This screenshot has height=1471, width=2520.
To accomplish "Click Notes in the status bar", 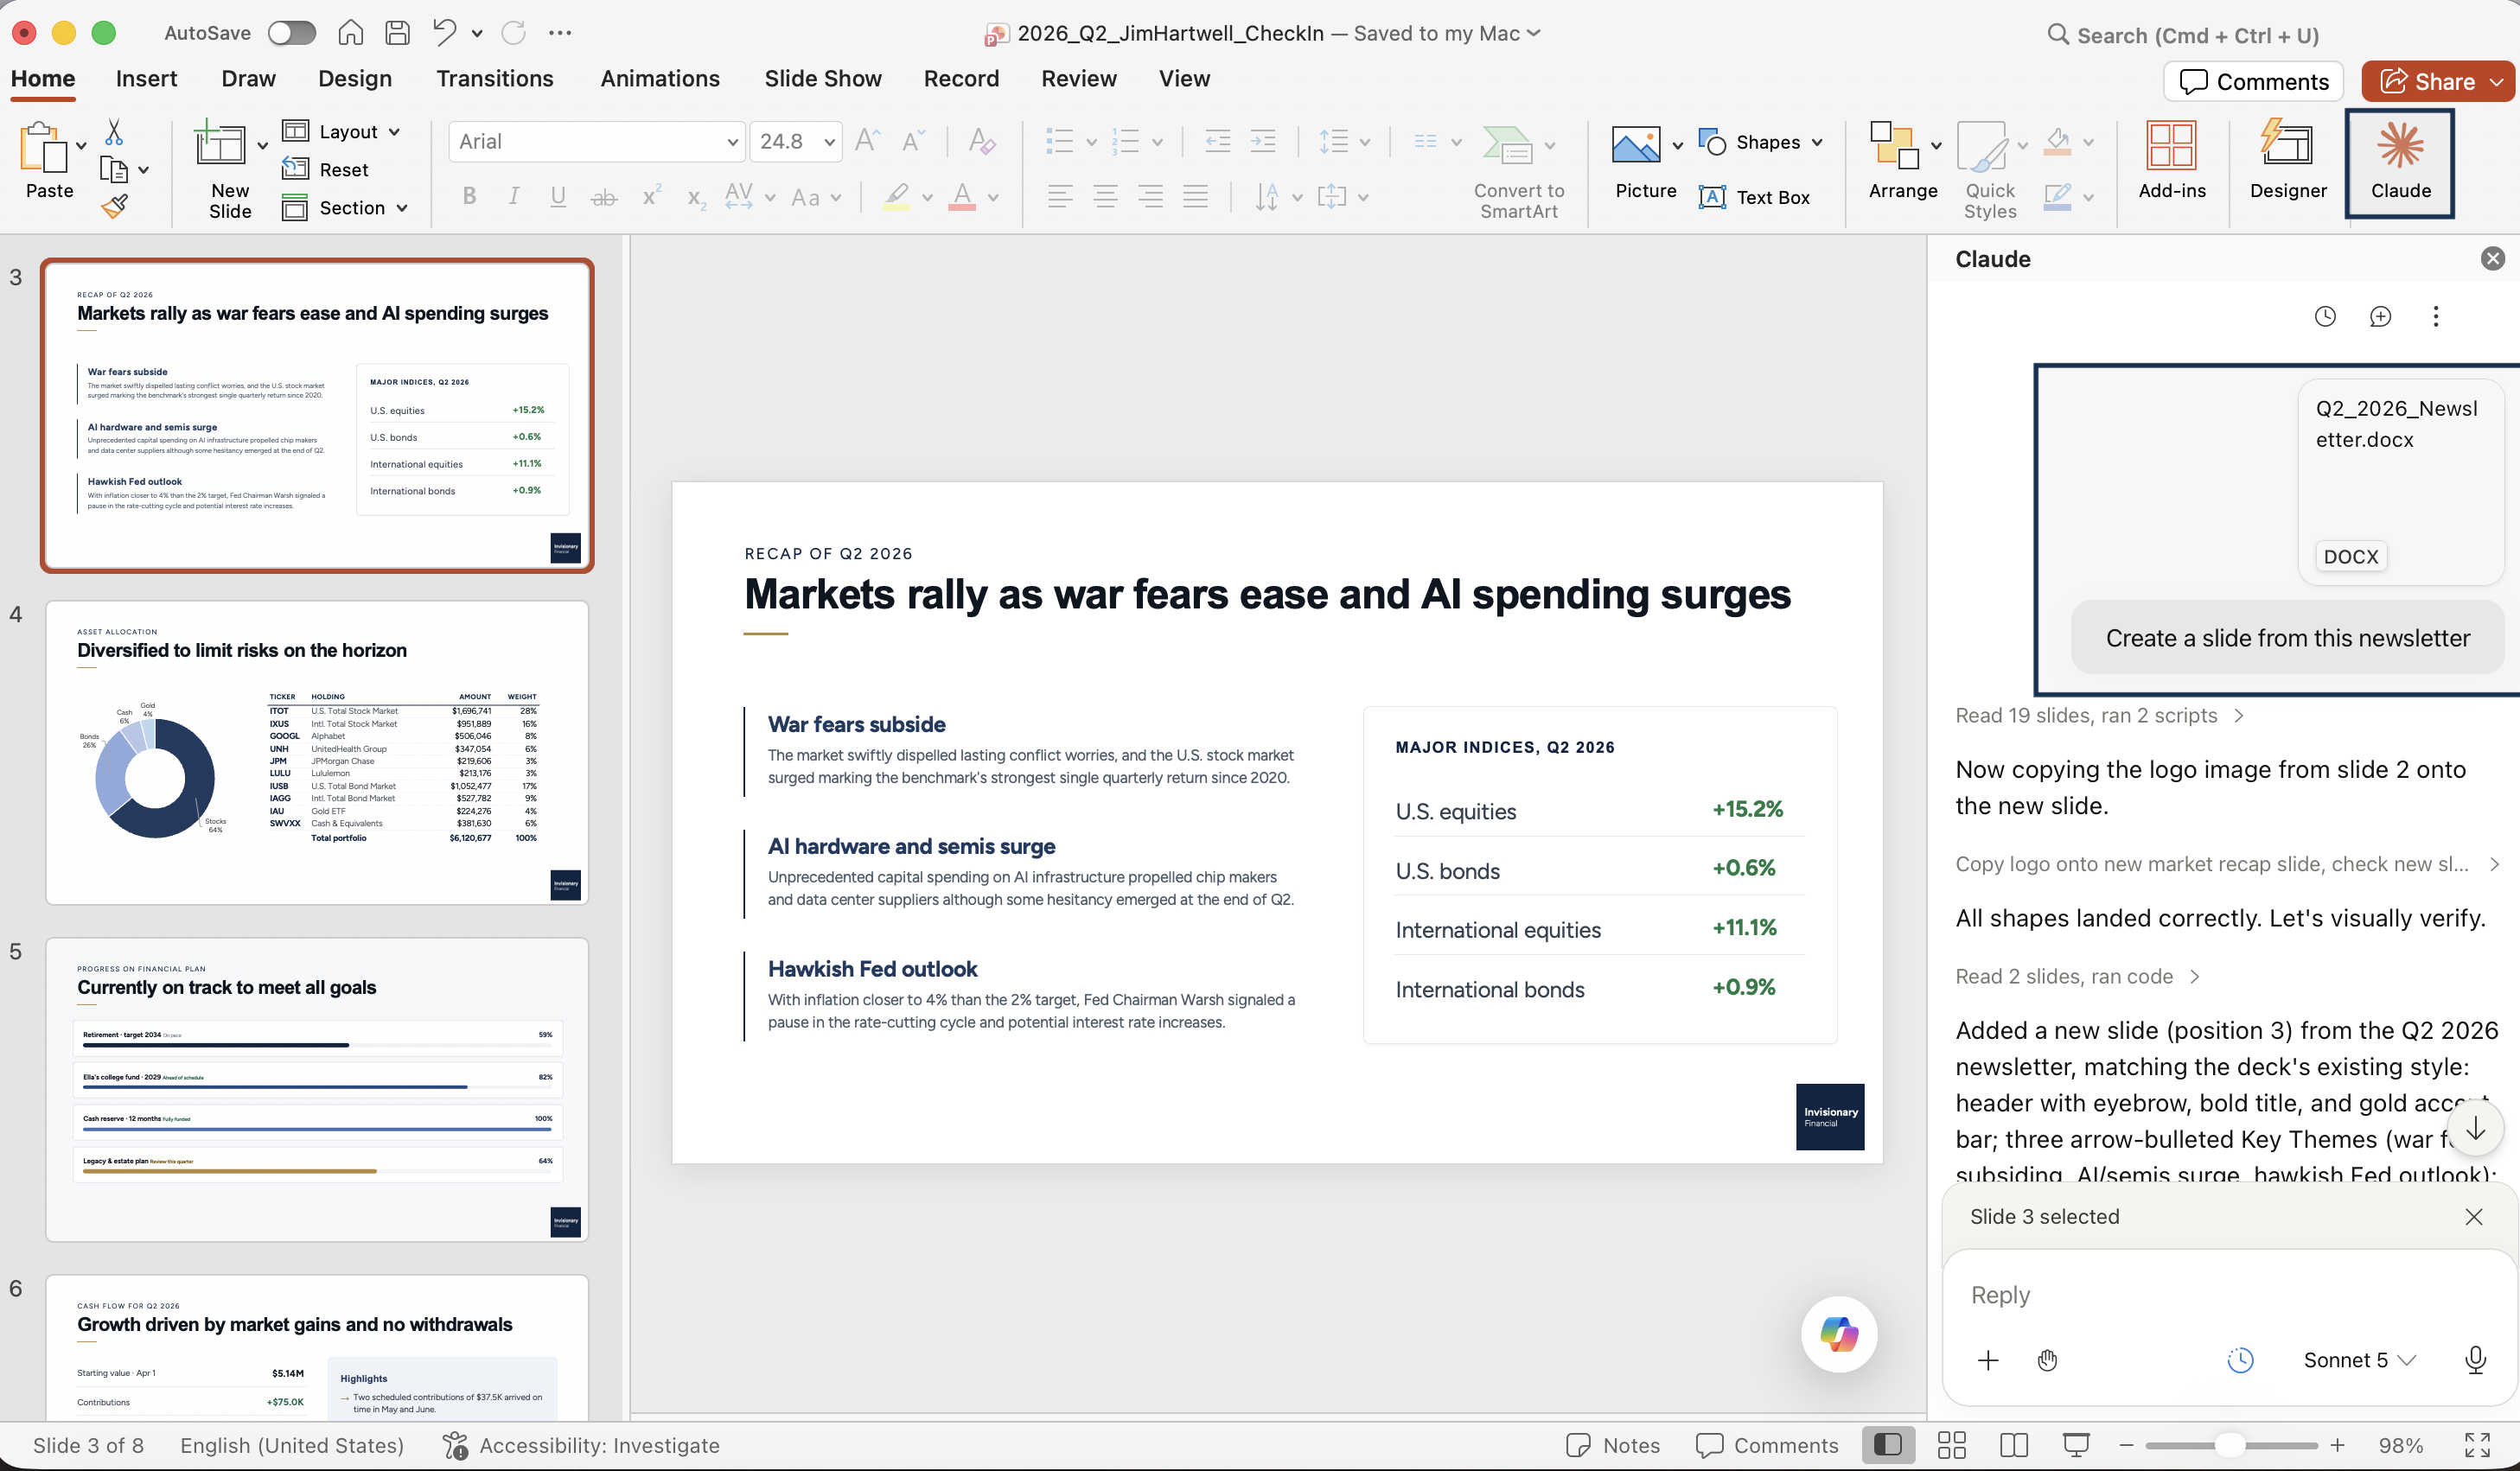I will point(1613,1445).
